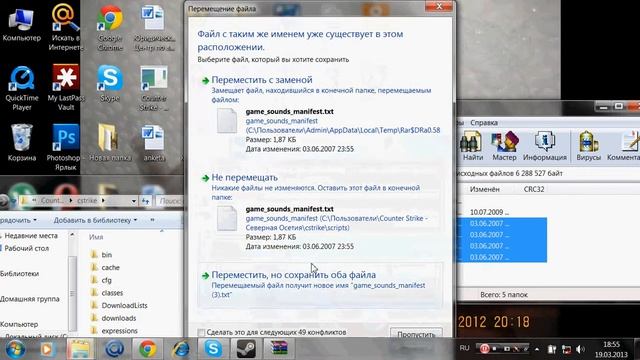Open Новая папка desktop folder
The height and width of the screenshot is (360, 640).
coord(110,143)
